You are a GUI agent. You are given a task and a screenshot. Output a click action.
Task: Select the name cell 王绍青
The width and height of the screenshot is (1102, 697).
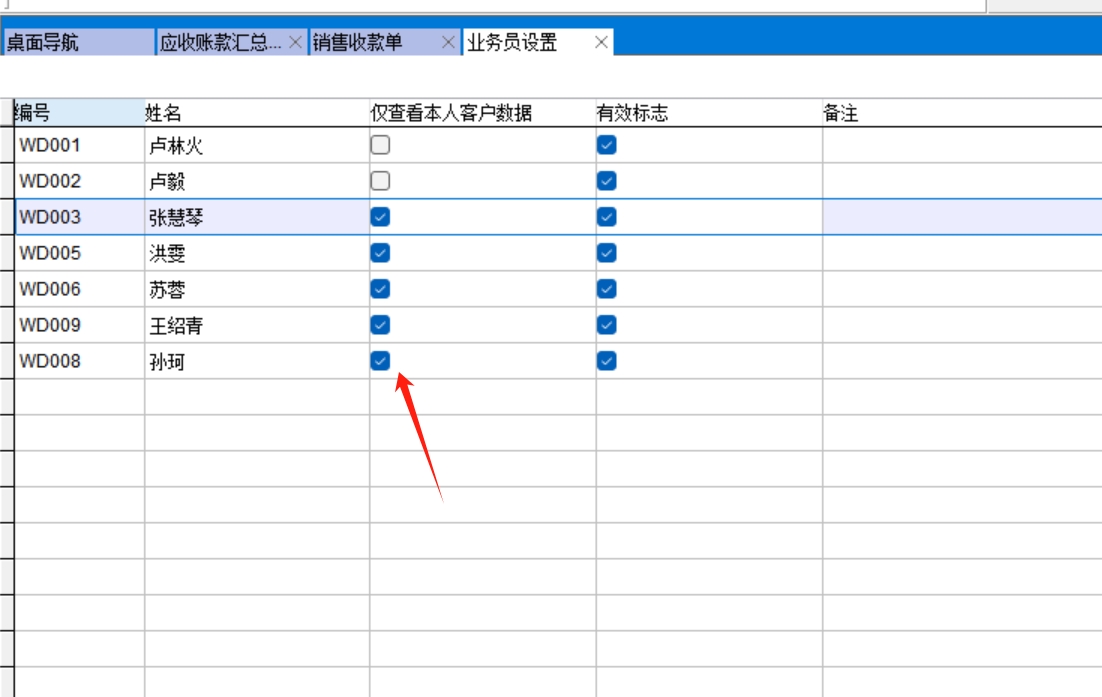pyautogui.click(x=256, y=325)
